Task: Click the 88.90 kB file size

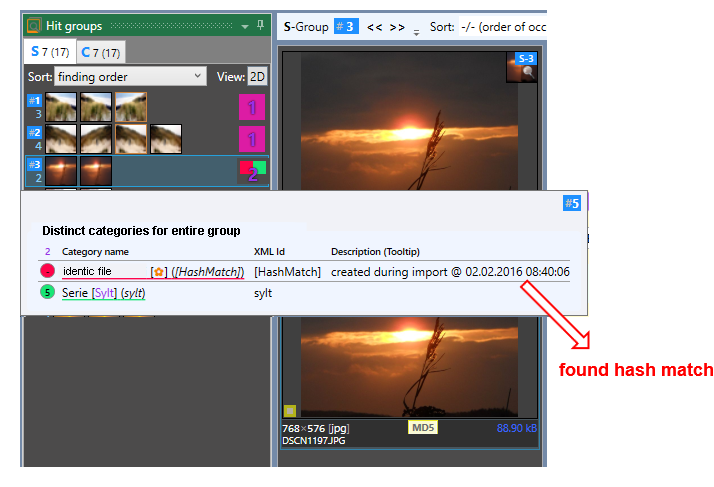Action: 516,428
